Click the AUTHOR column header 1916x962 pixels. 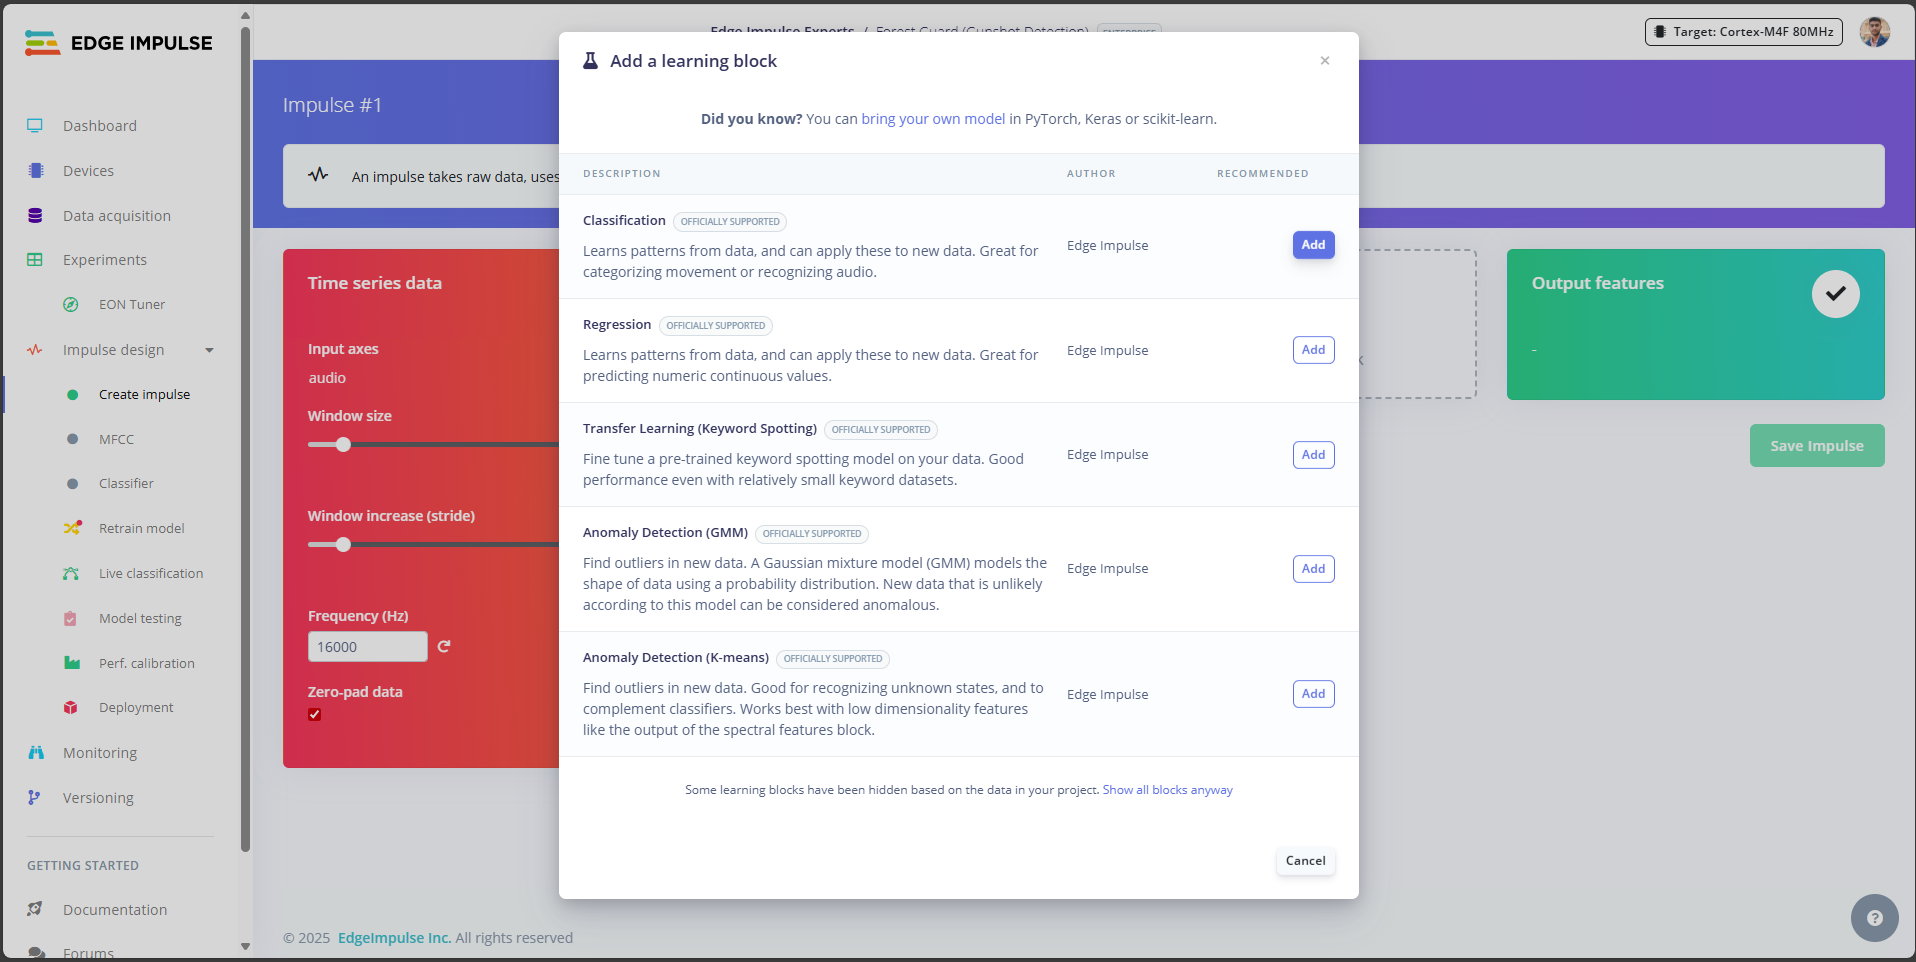[1091, 174]
